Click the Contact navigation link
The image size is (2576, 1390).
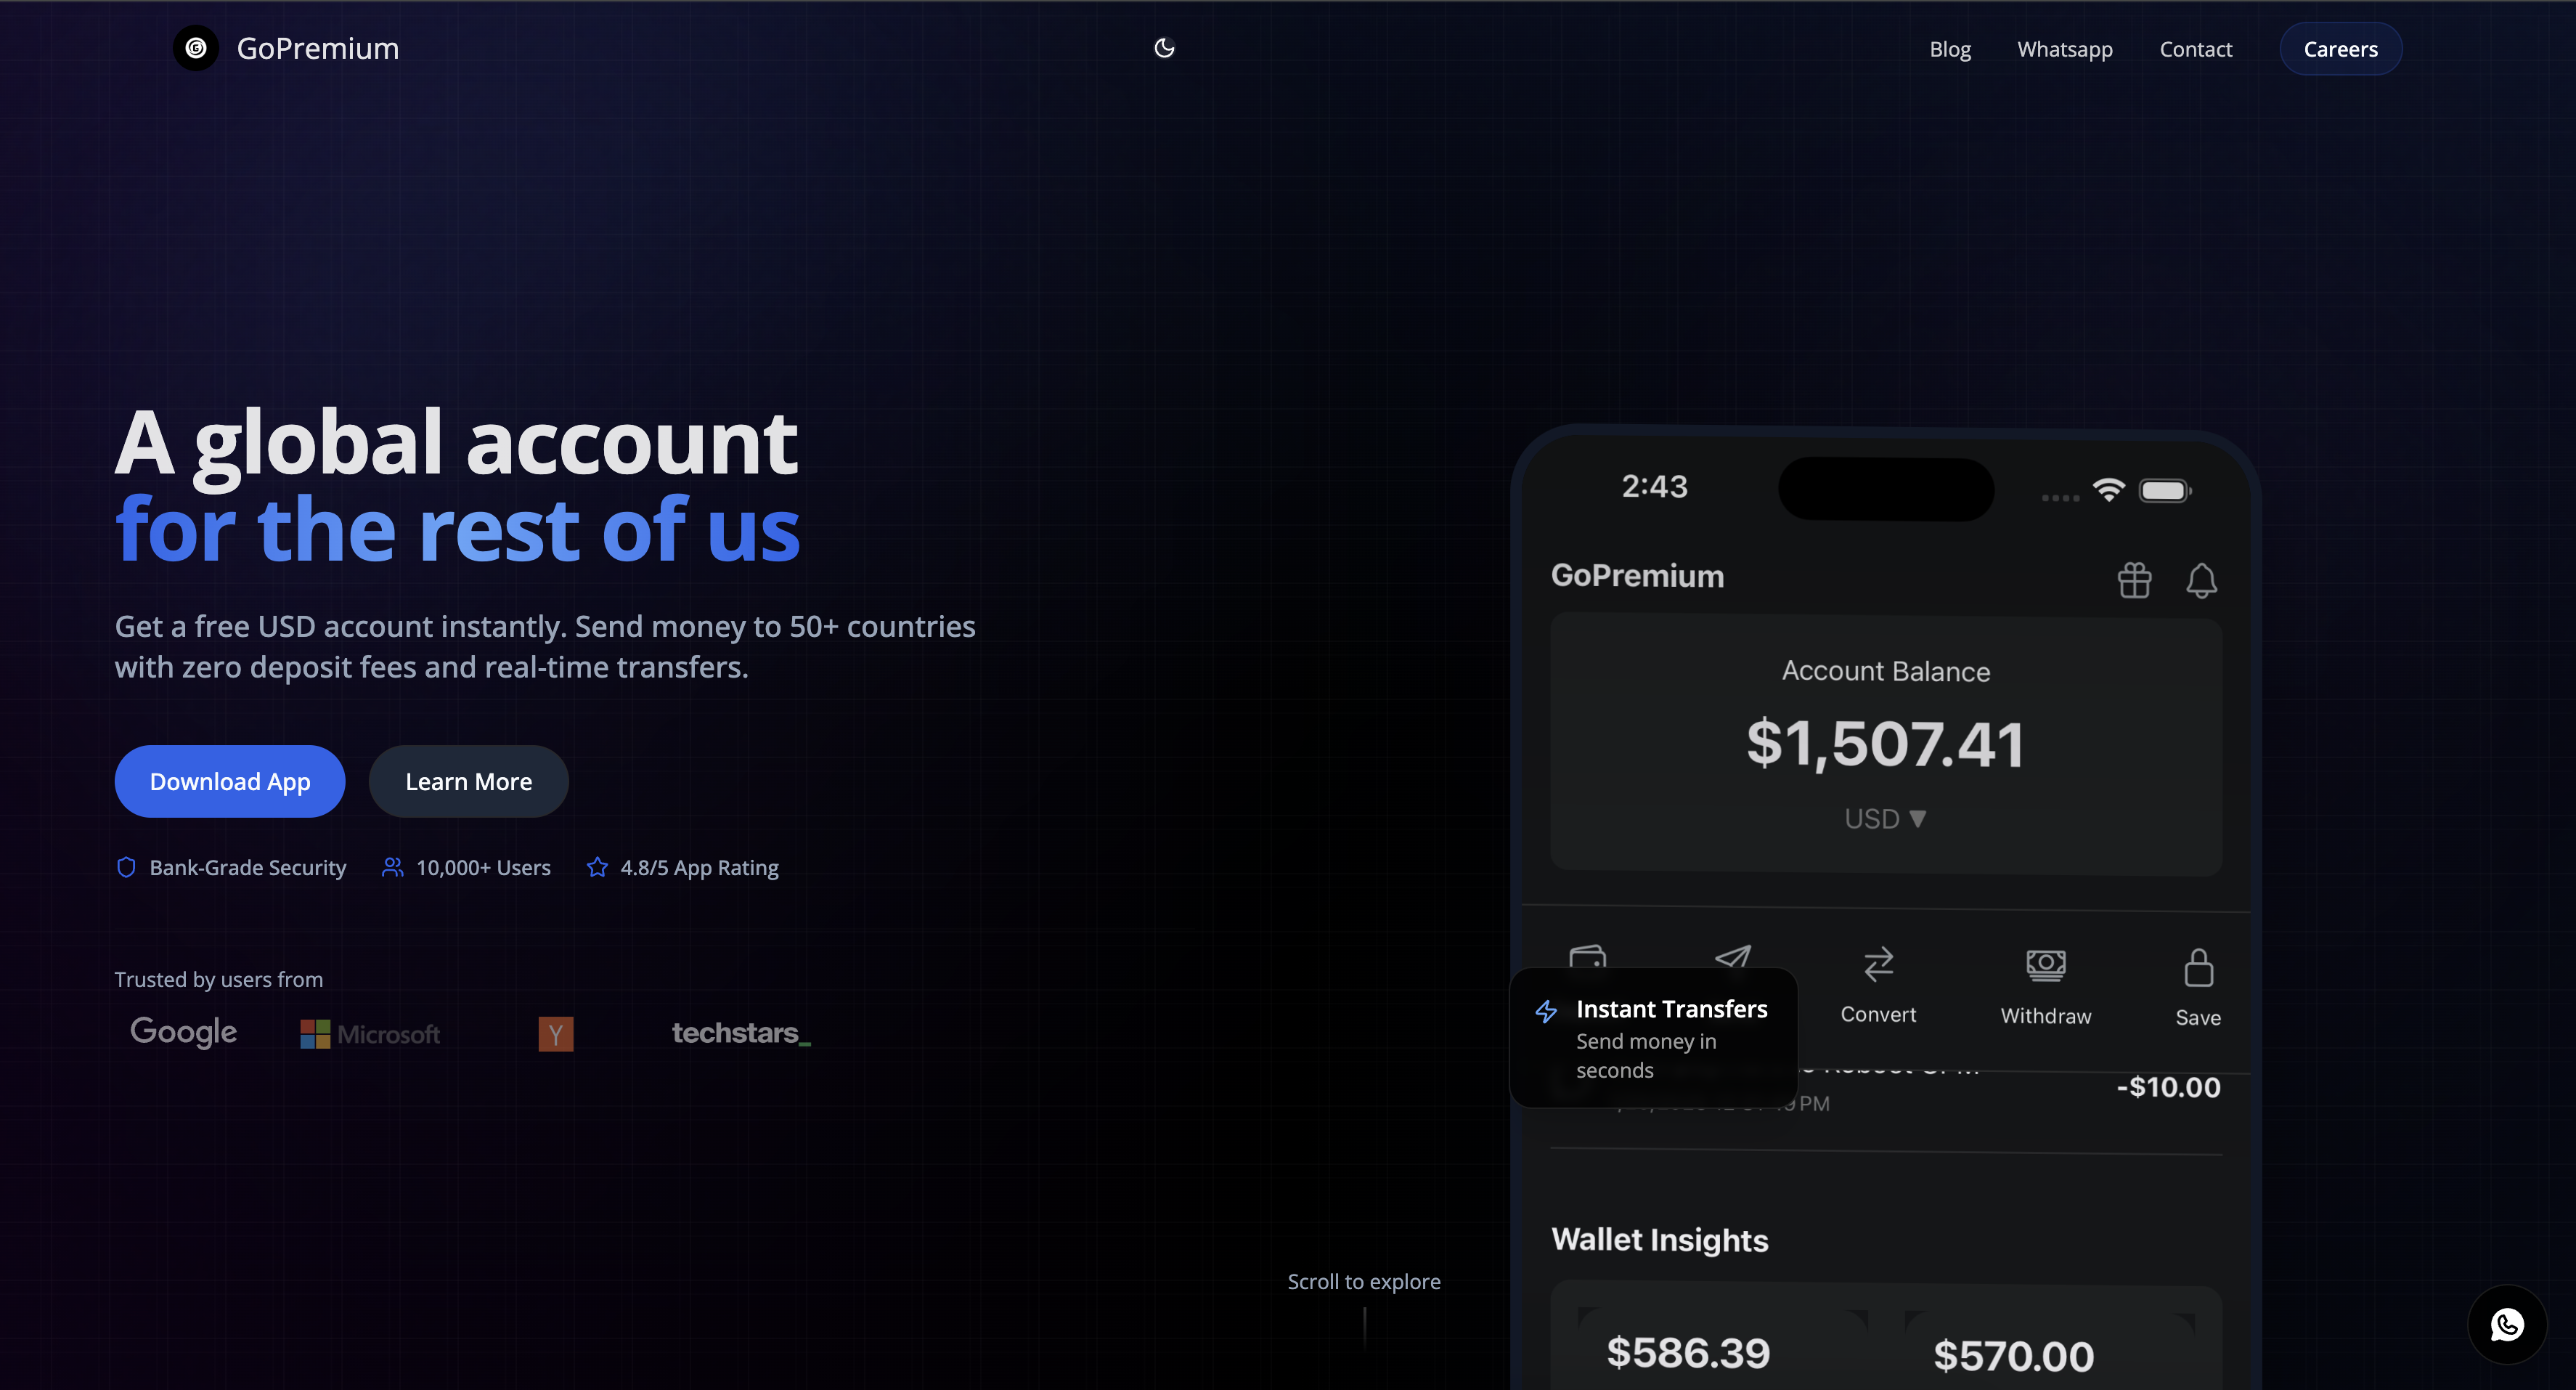click(2195, 48)
